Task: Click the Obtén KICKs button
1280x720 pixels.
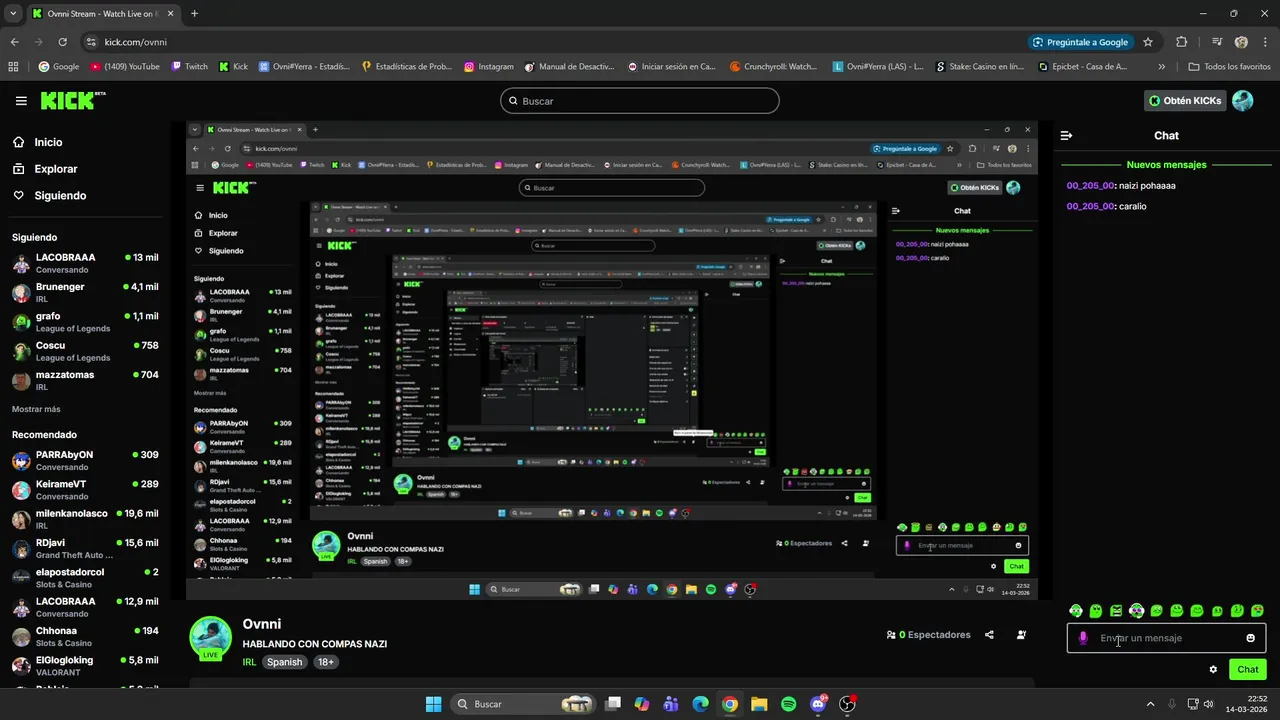Action: [1185, 101]
